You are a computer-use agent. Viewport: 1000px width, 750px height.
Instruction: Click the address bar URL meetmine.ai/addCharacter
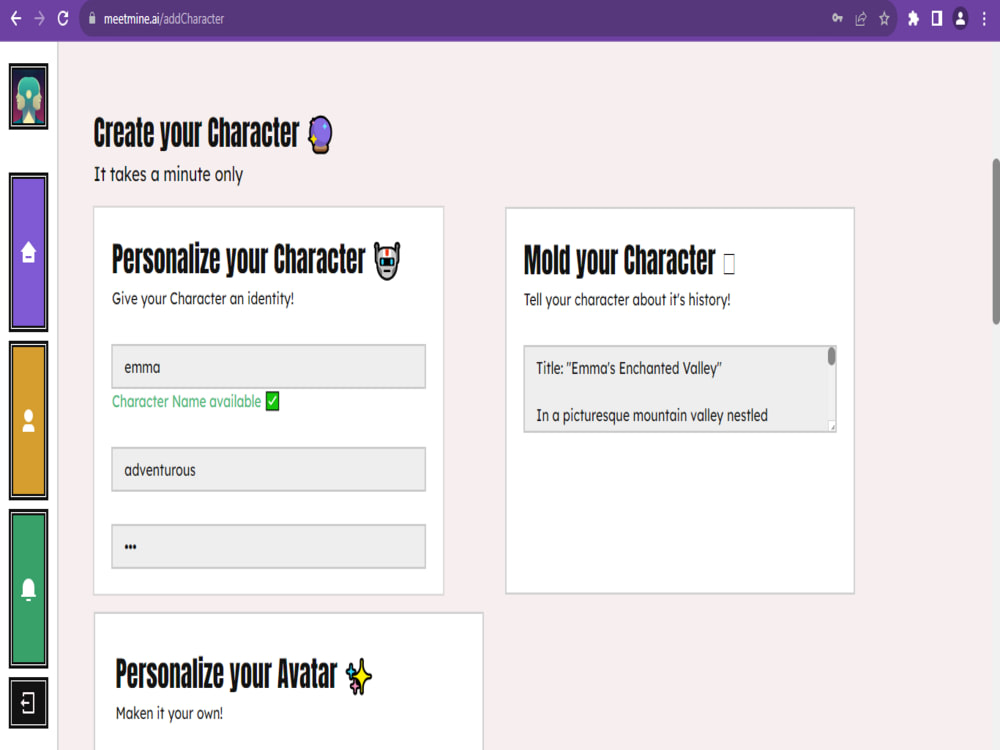pyautogui.click(x=164, y=19)
